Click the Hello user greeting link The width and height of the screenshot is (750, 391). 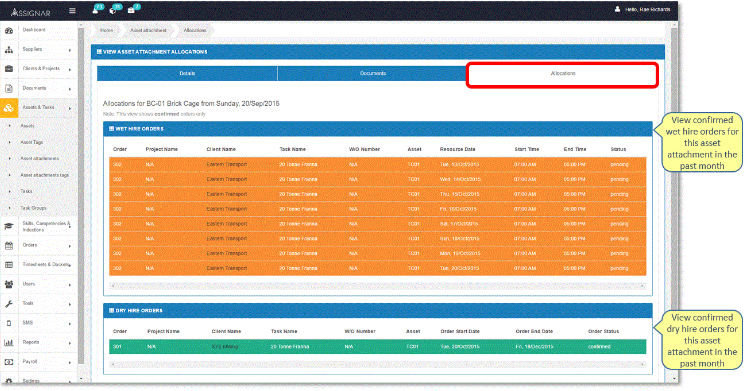point(648,10)
